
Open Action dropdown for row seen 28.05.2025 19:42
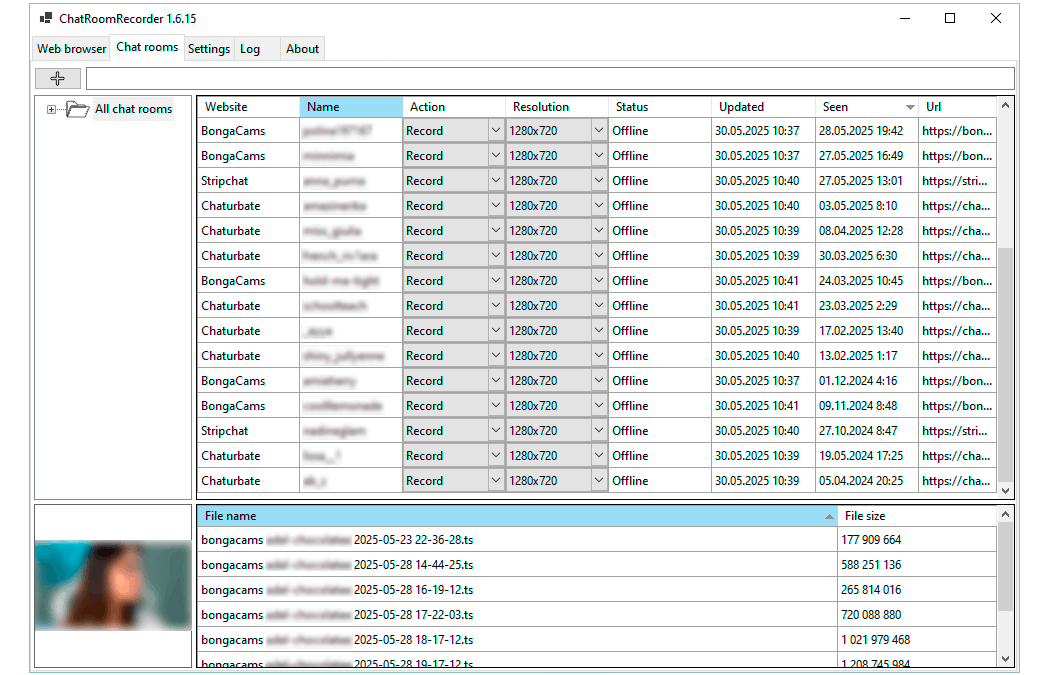point(496,131)
